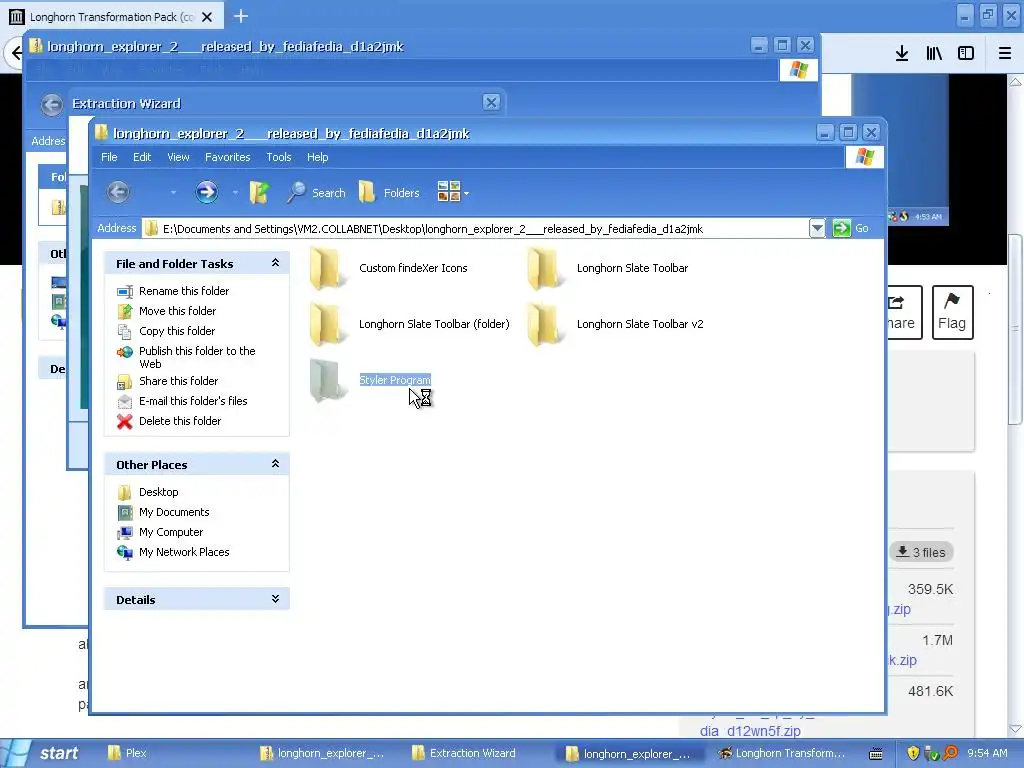
Task: Click the keyboard tray icon
Action: [x=876, y=754]
